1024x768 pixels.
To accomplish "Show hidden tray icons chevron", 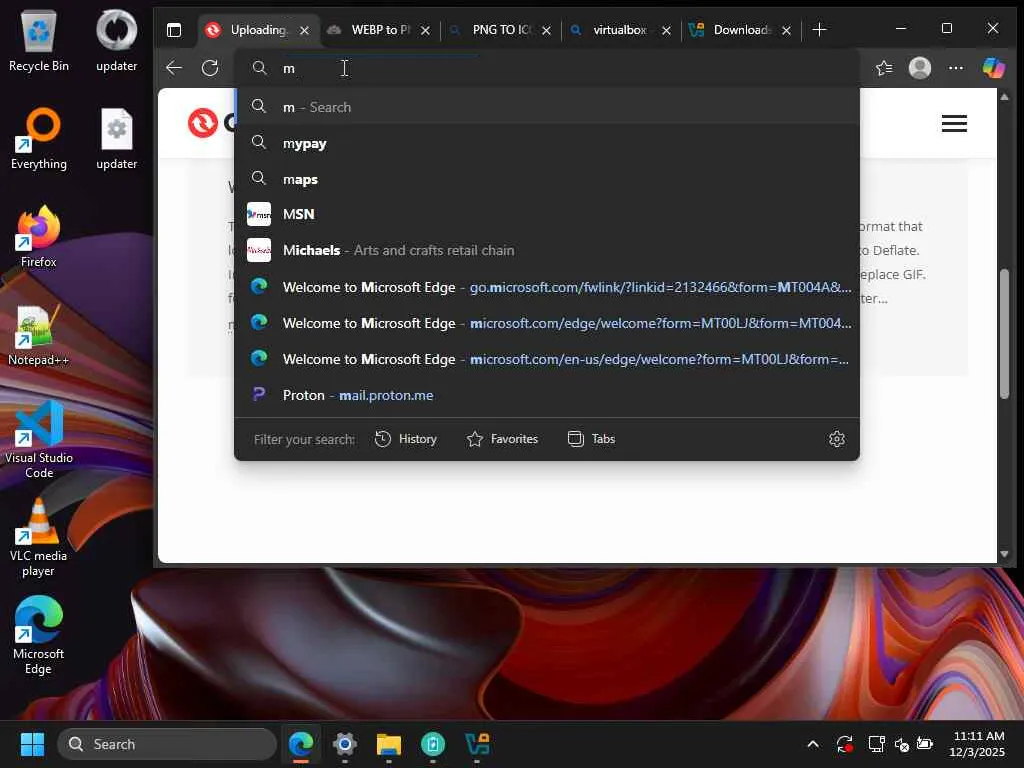I will (813, 744).
